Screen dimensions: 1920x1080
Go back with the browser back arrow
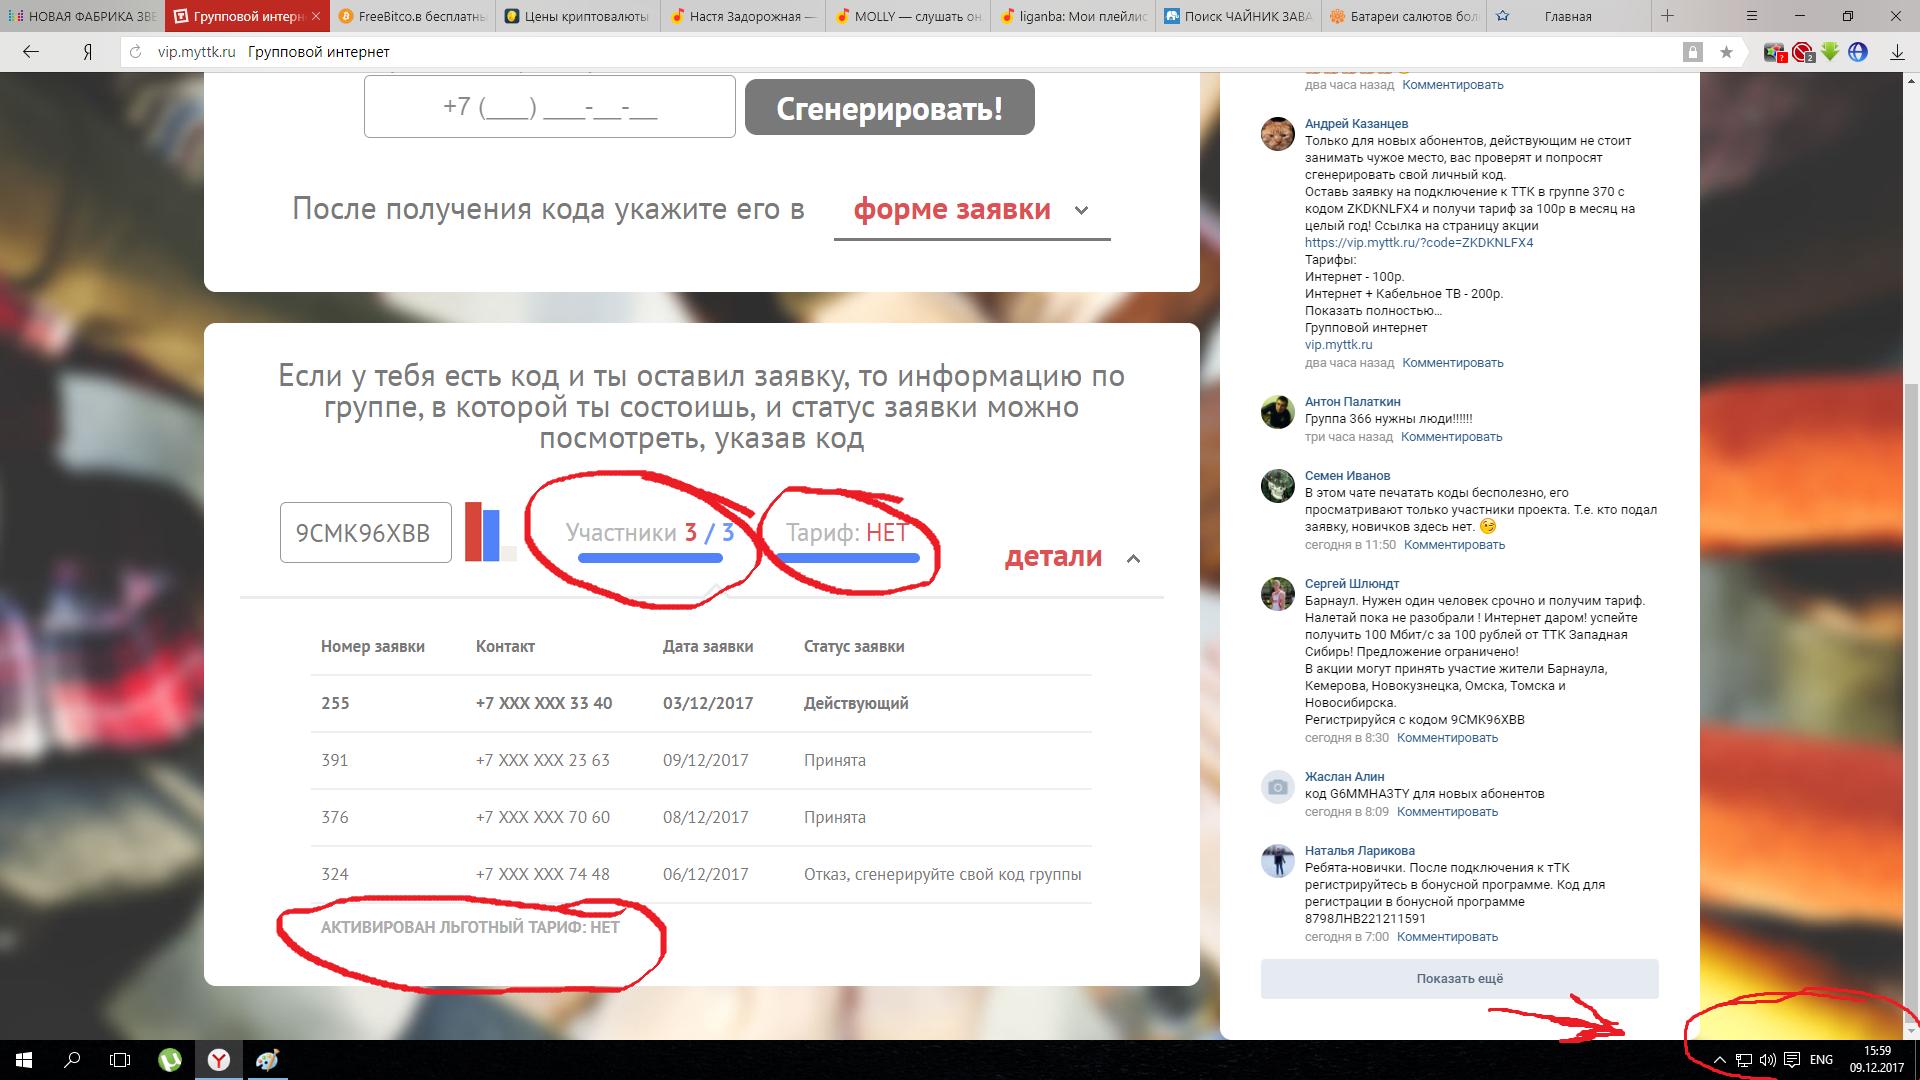(x=31, y=52)
